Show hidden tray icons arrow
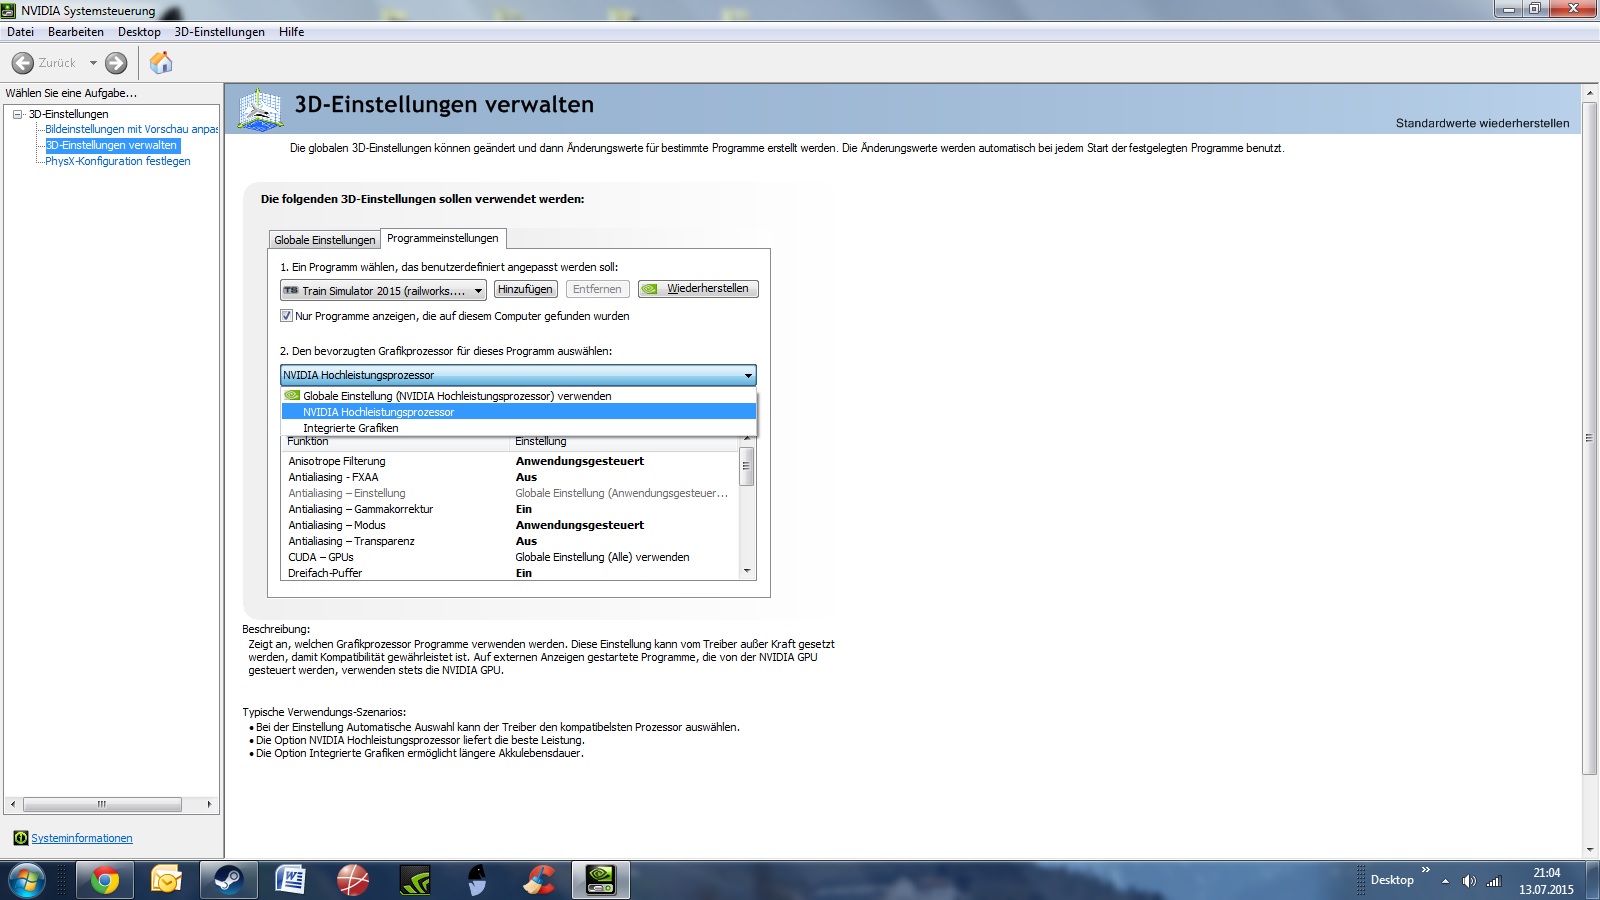The height and width of the screenshot is (900, 1600). pyautogui.click(x=1445, y=881)
